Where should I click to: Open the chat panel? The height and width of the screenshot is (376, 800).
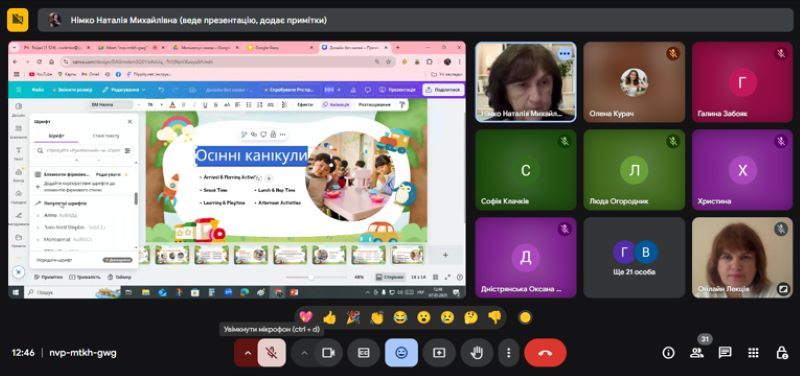pos(725,353)
